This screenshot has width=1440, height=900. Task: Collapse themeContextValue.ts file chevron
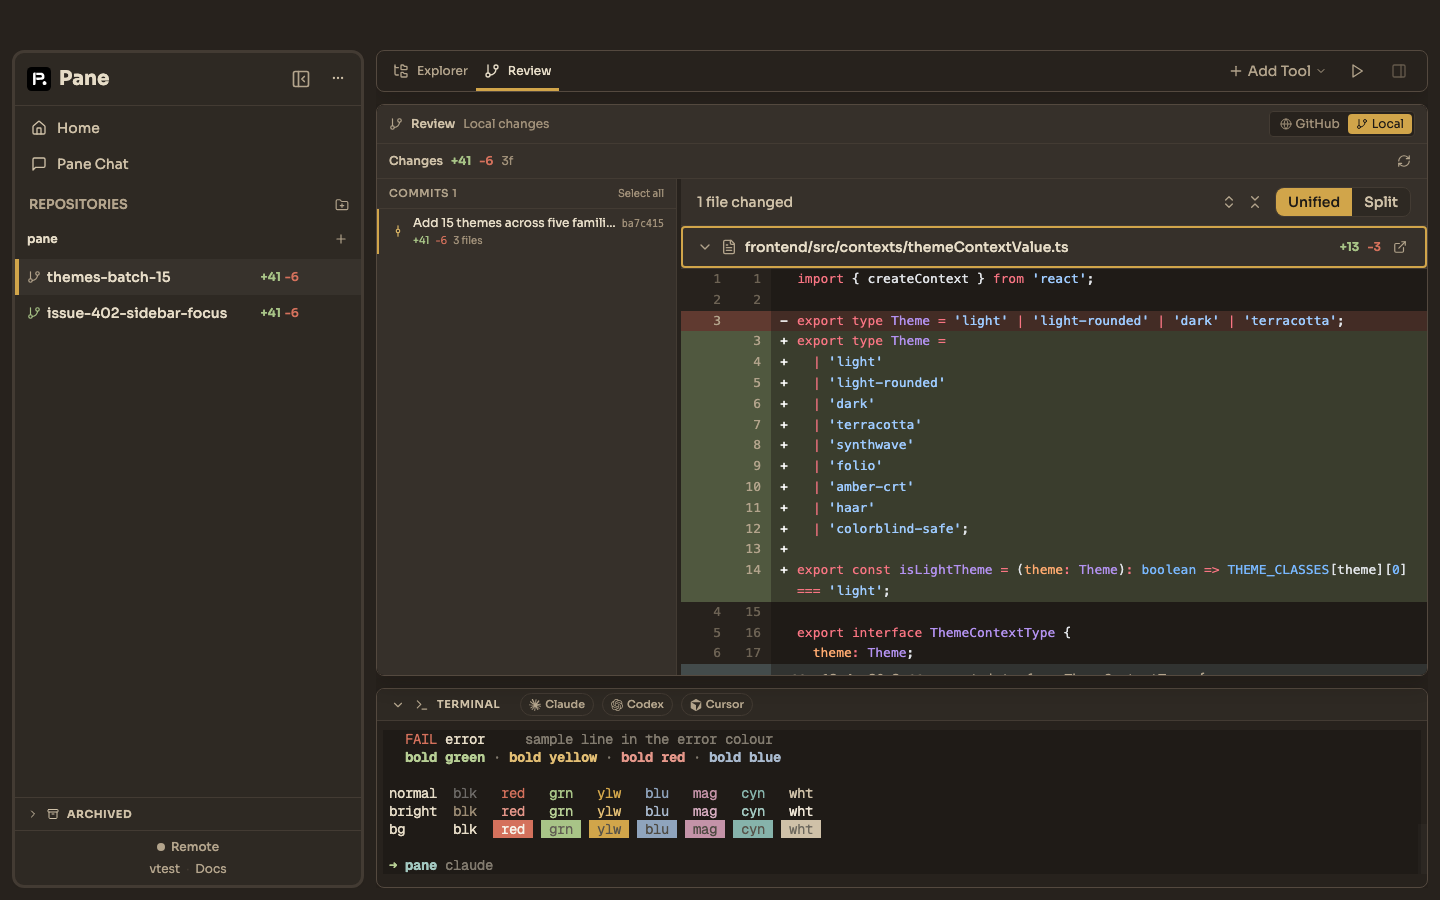point(705,247)
